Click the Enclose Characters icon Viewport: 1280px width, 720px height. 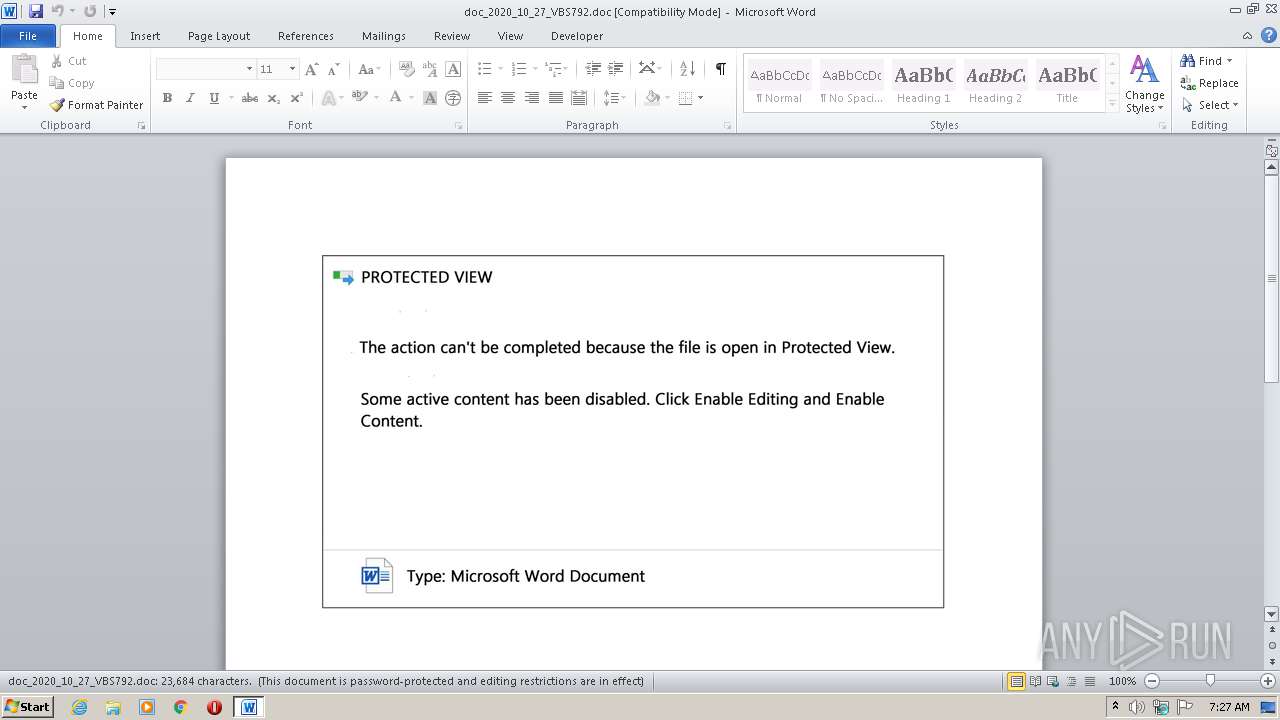point(453,98)
